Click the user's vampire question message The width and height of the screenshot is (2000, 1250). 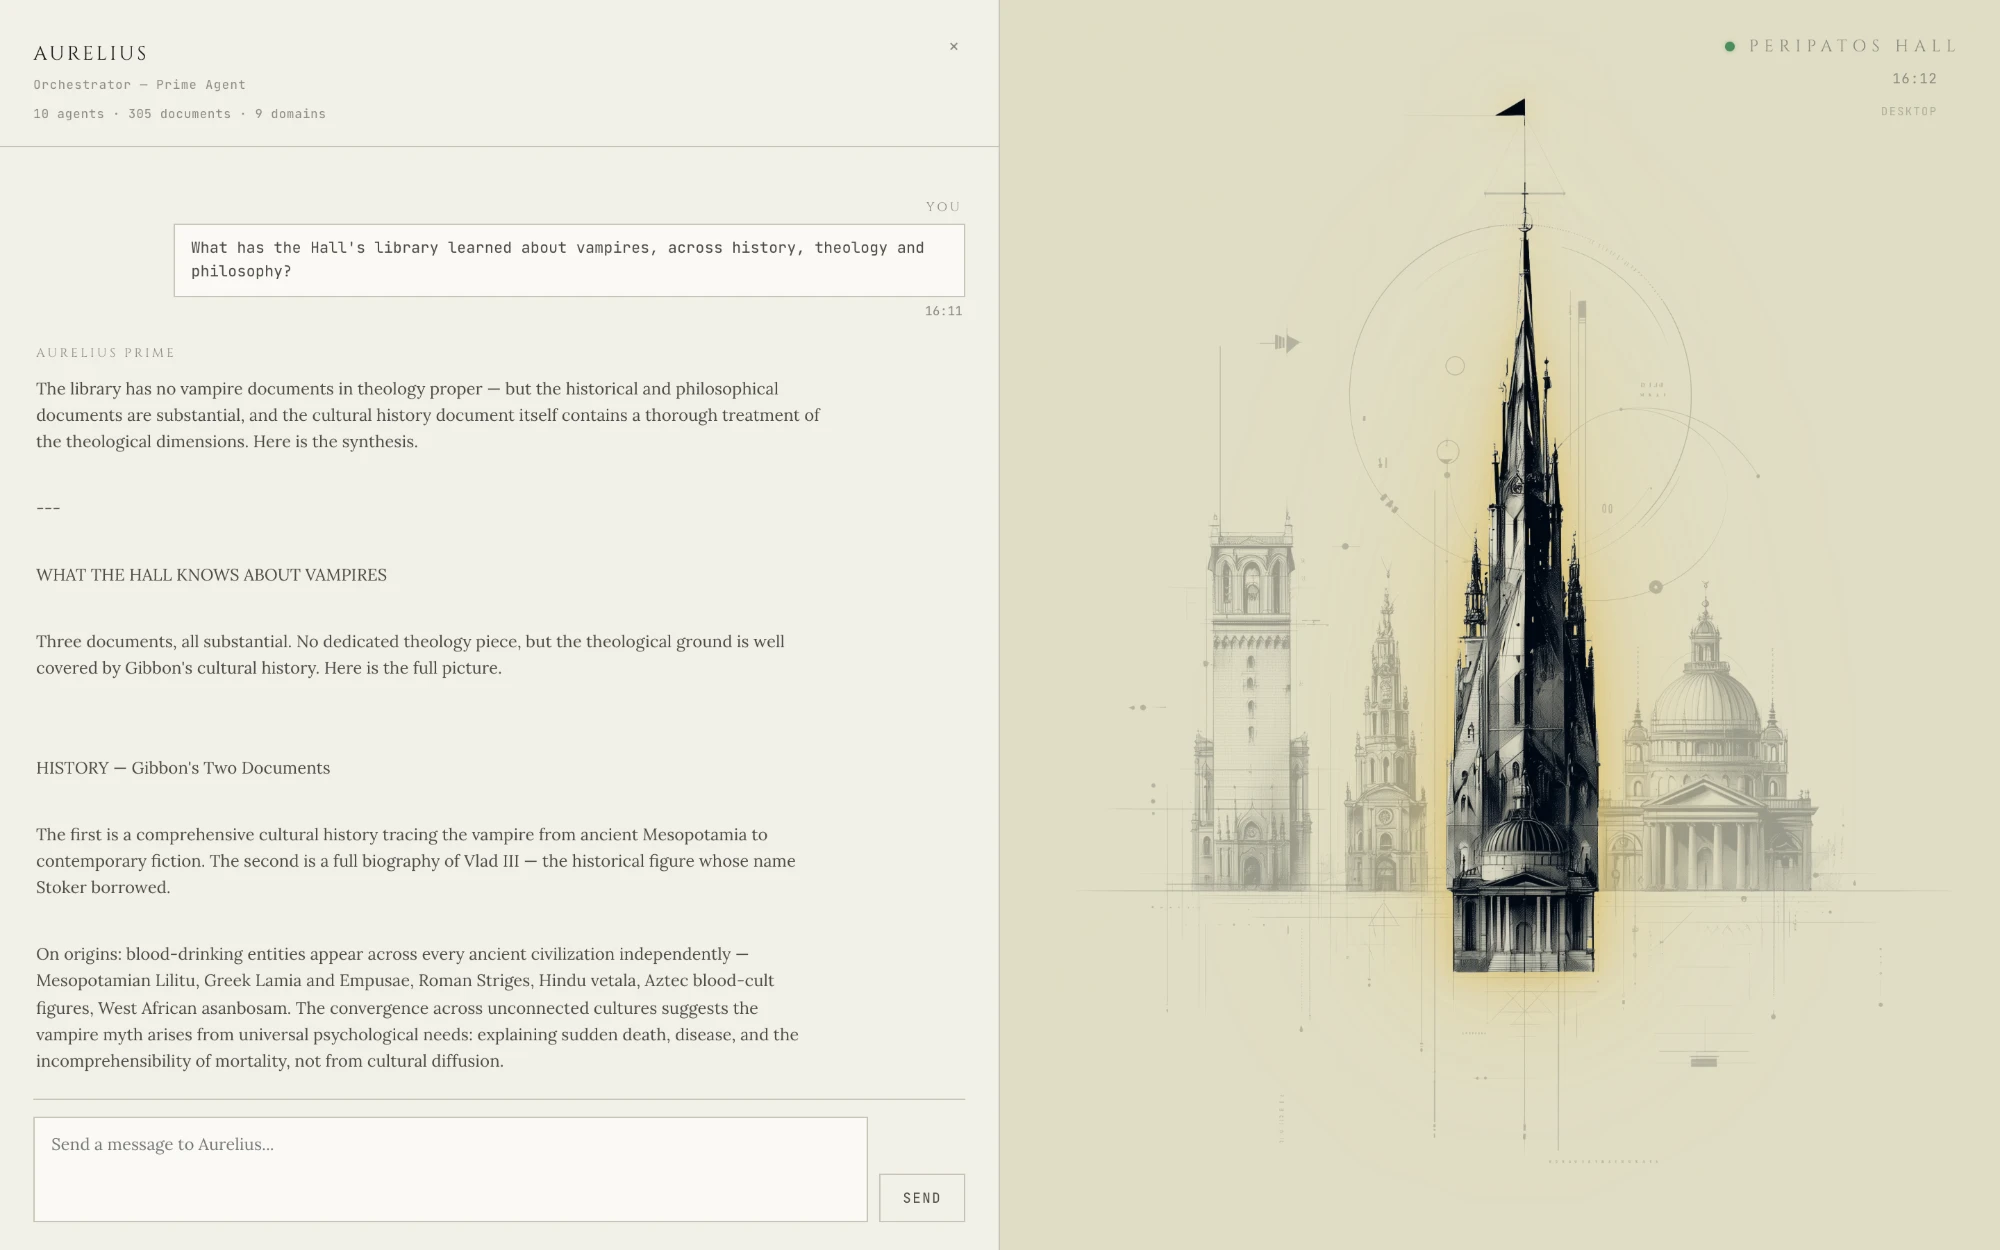pos(569,260)
